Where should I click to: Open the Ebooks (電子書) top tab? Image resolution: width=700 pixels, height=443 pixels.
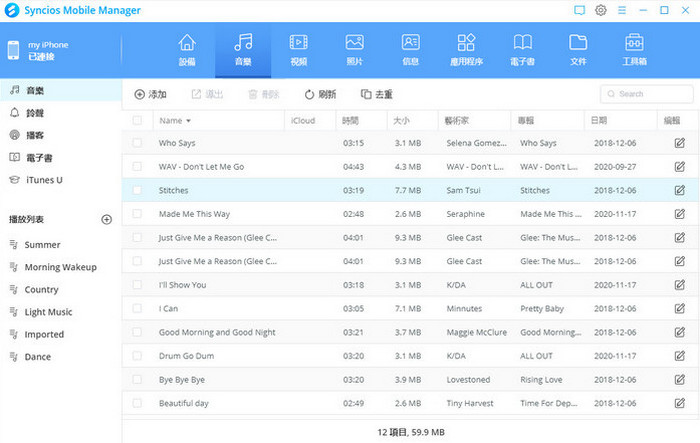pos(522,50)
